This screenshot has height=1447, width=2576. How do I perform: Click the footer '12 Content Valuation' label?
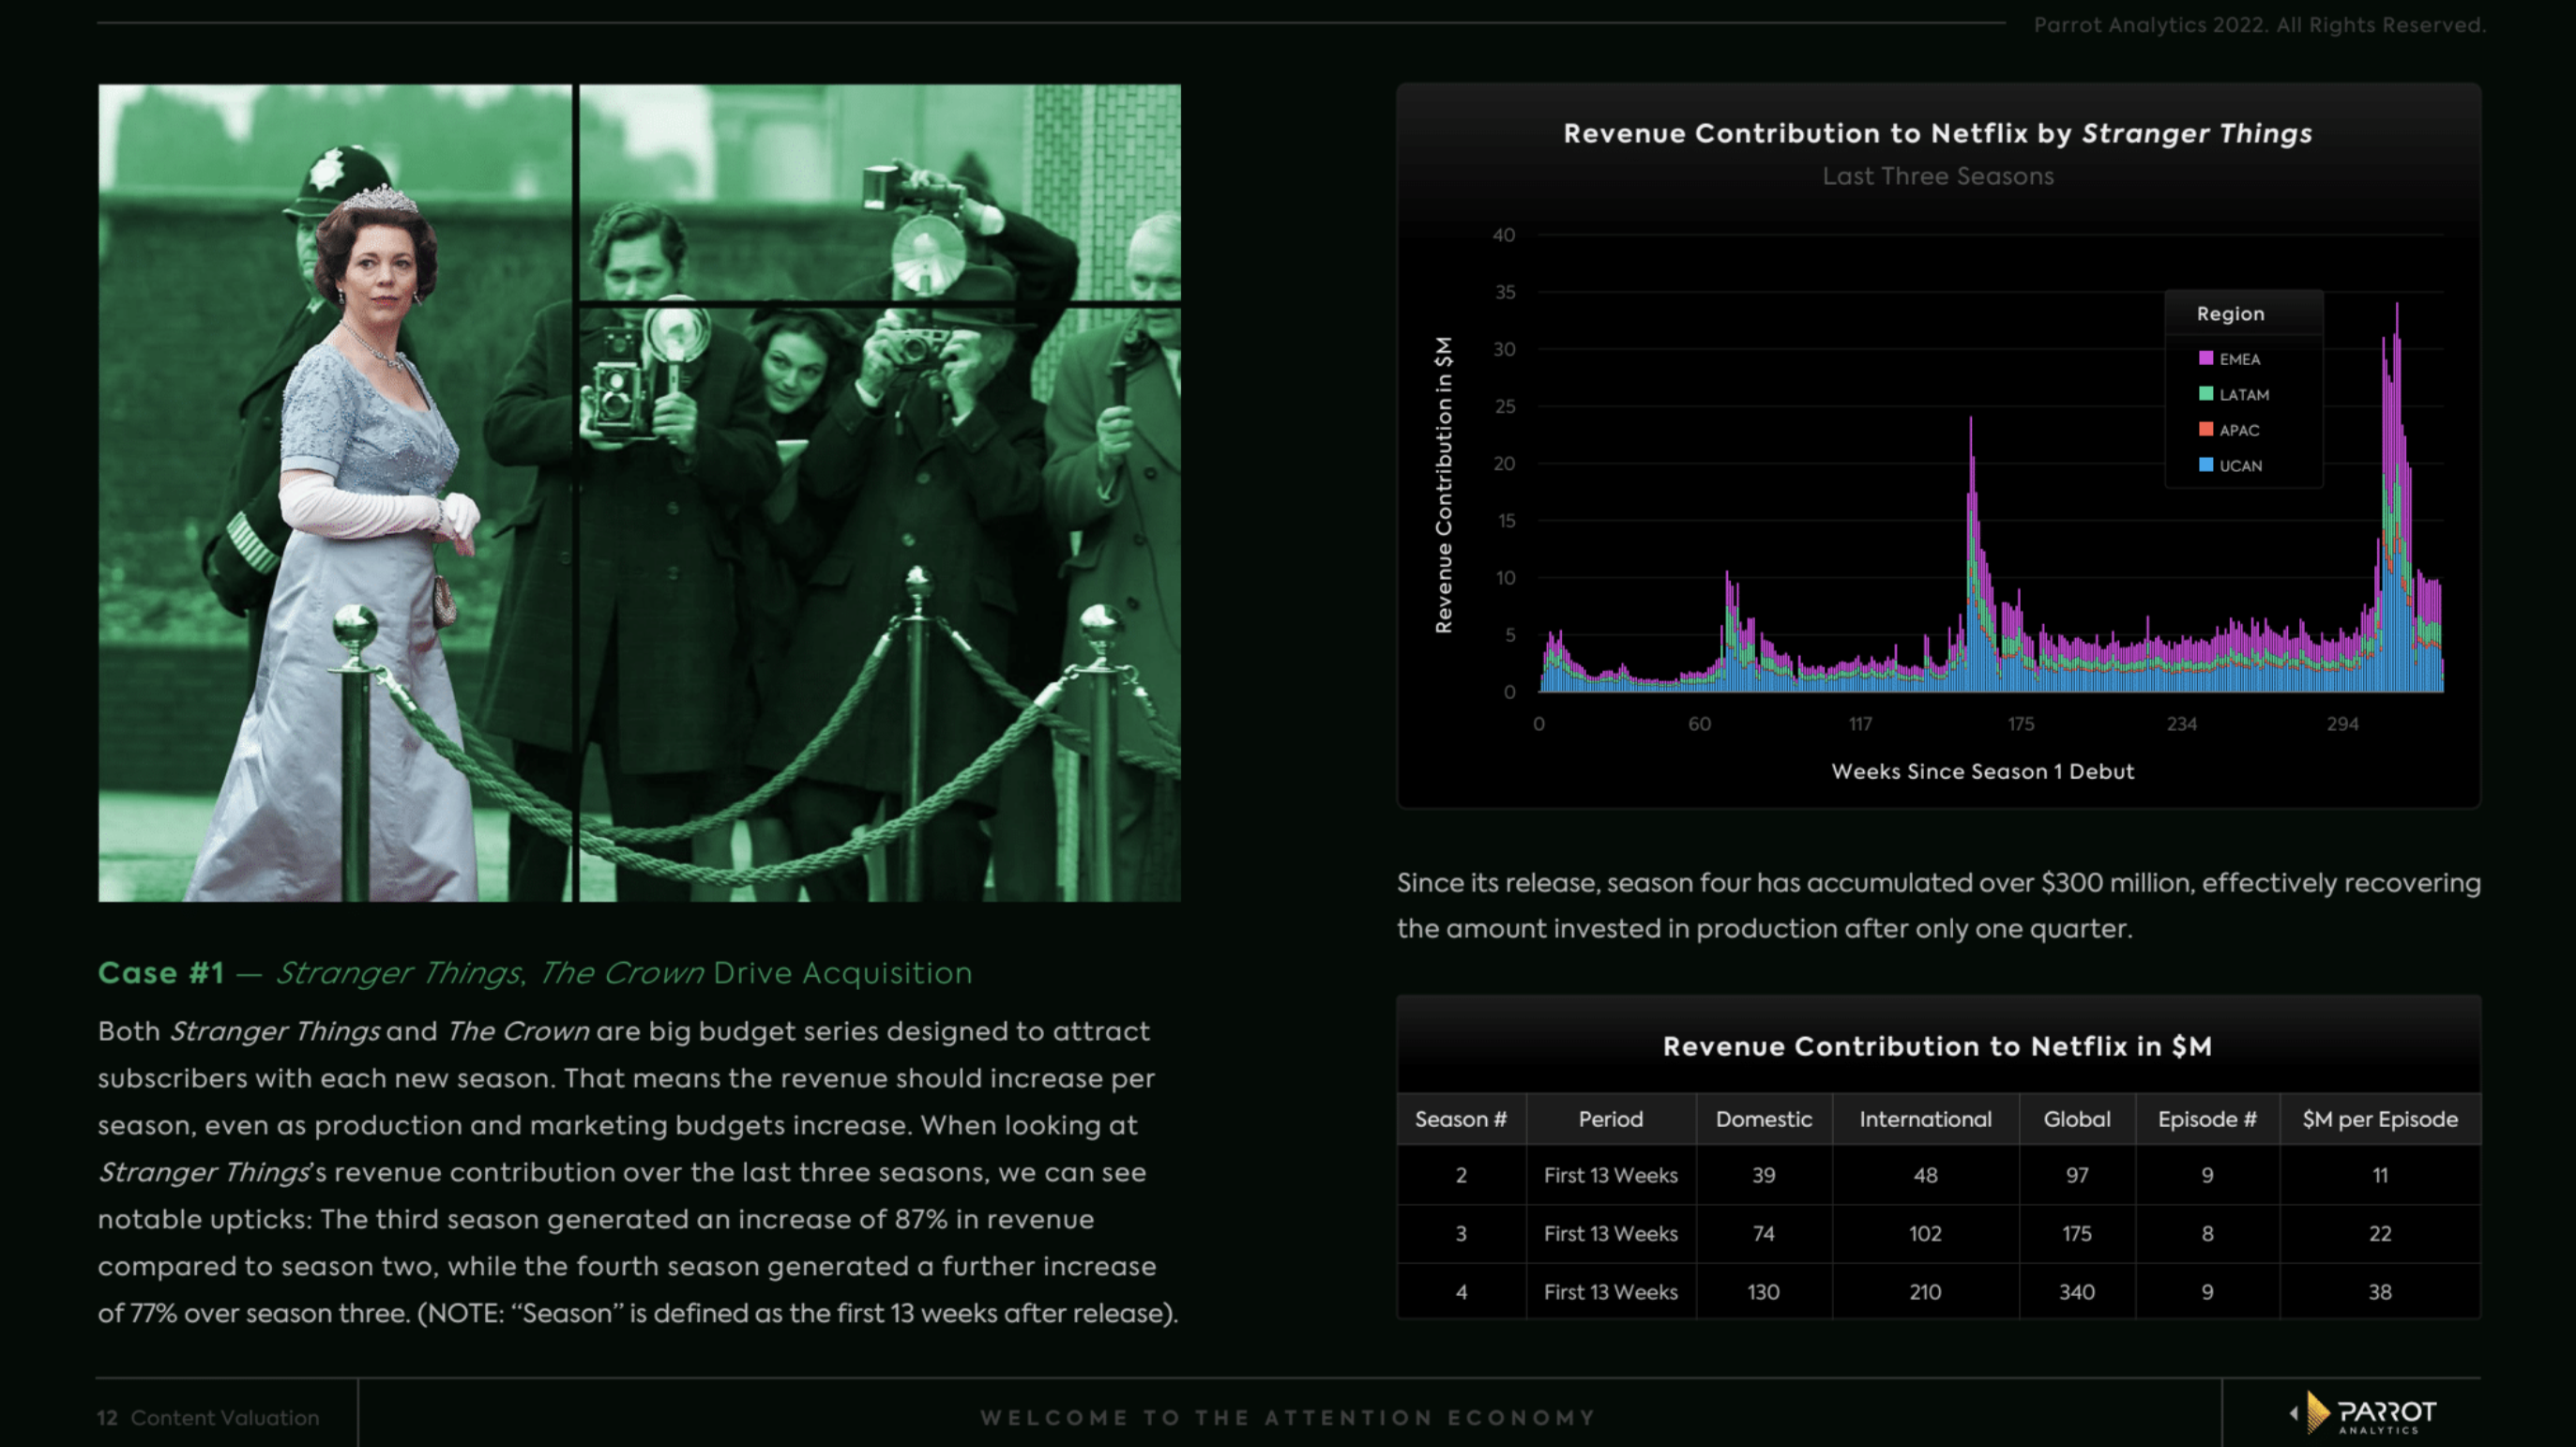208,1418
